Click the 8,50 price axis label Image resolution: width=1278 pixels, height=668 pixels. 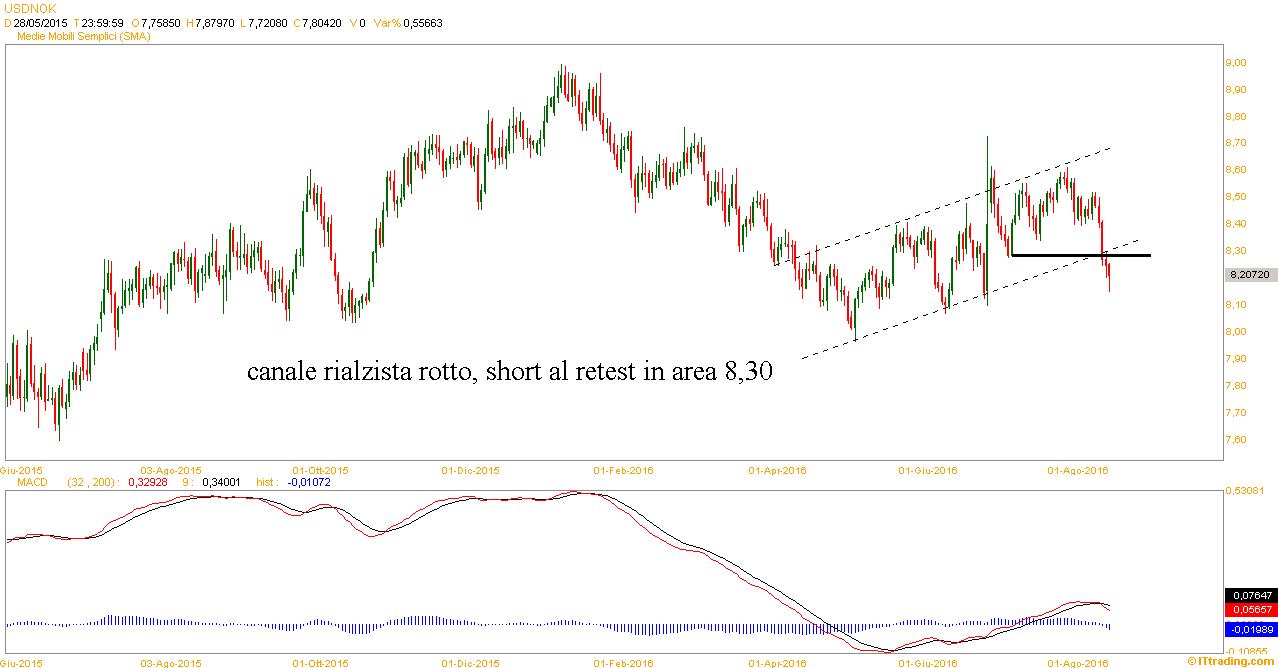[x=1236, y=197]
